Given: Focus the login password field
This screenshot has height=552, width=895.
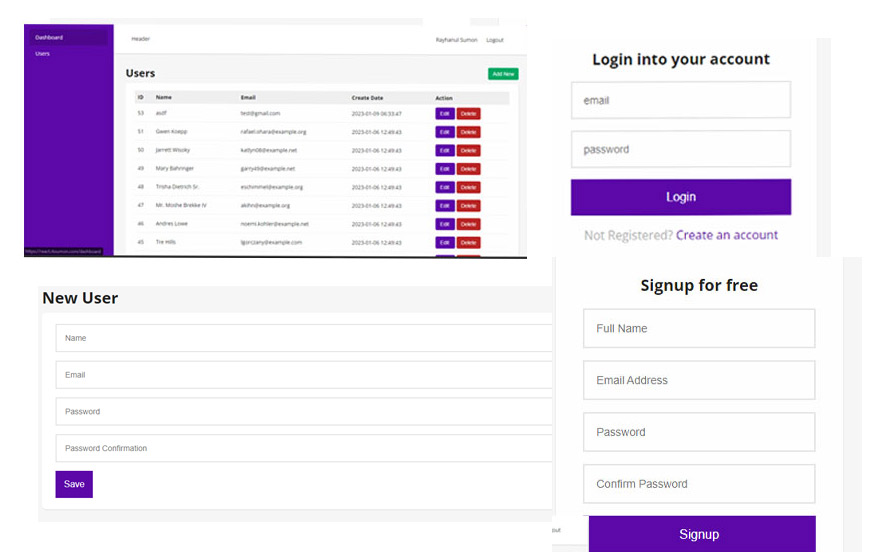Looking at the screenshot, I should pos(680,149).
